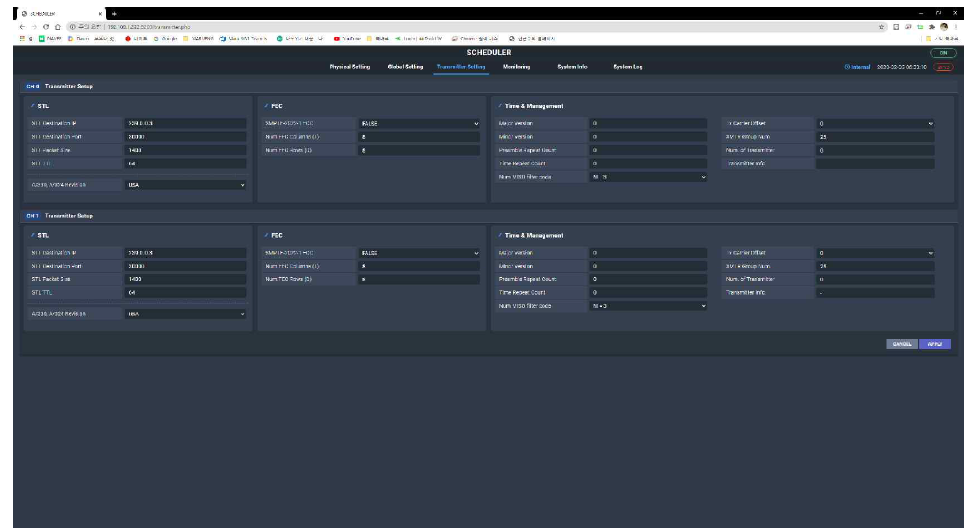The width and height of the screenshot is (968, 532).
Task: Switch to the Global Setting tab
Action: [405, 67]
